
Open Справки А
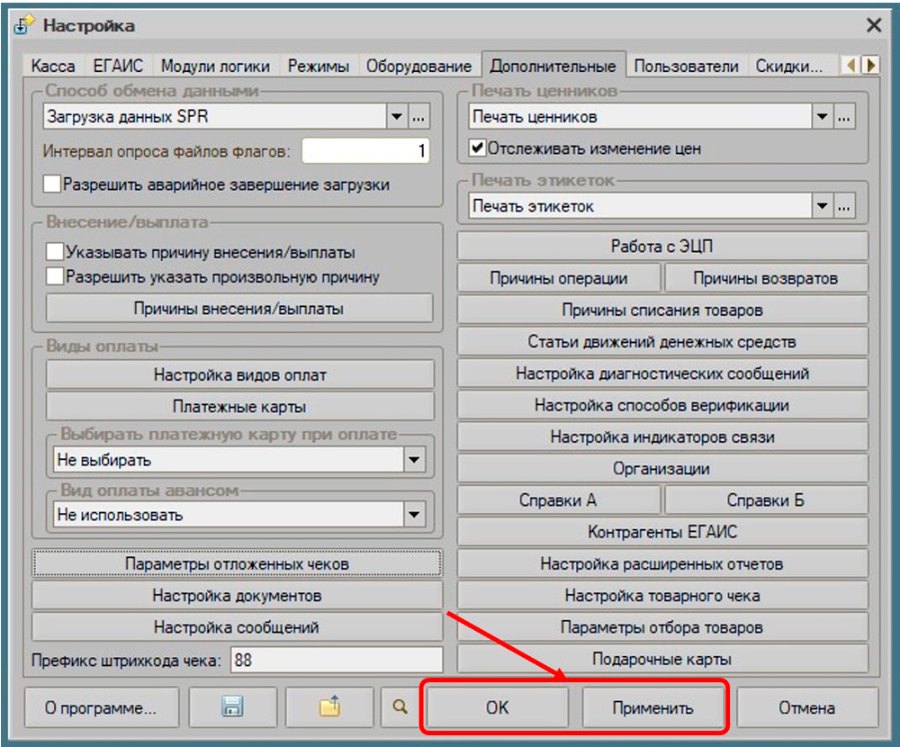point(559,500)
